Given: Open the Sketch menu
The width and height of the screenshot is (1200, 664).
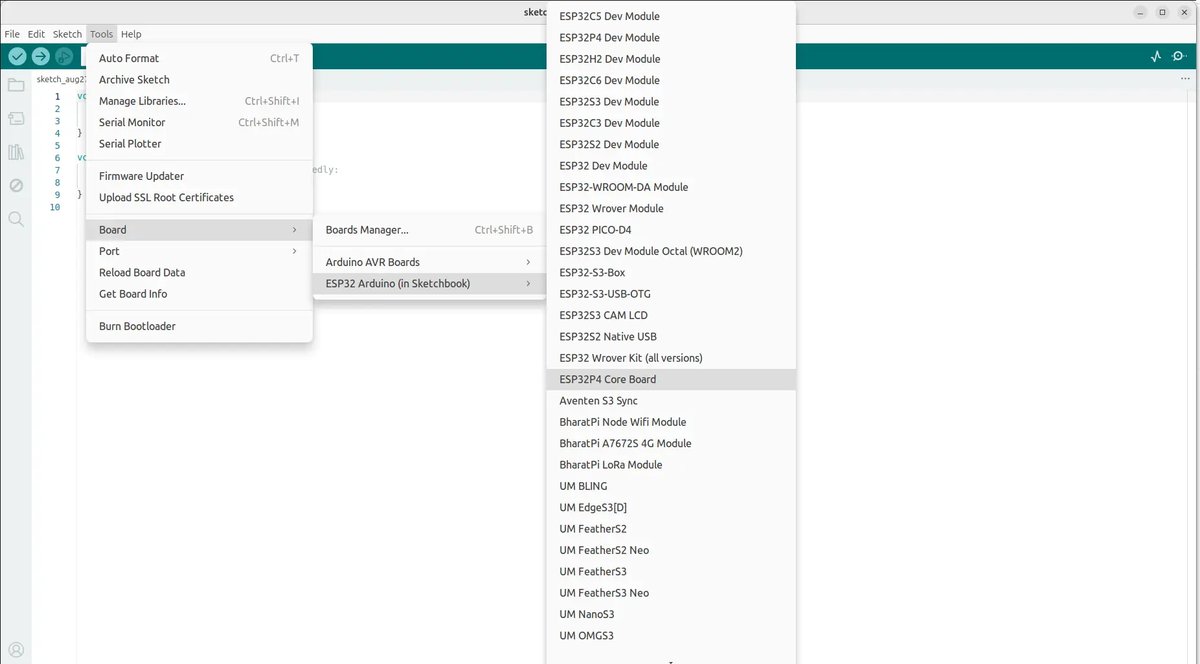Looking at the screenshot, I should (x=67, y=34).
